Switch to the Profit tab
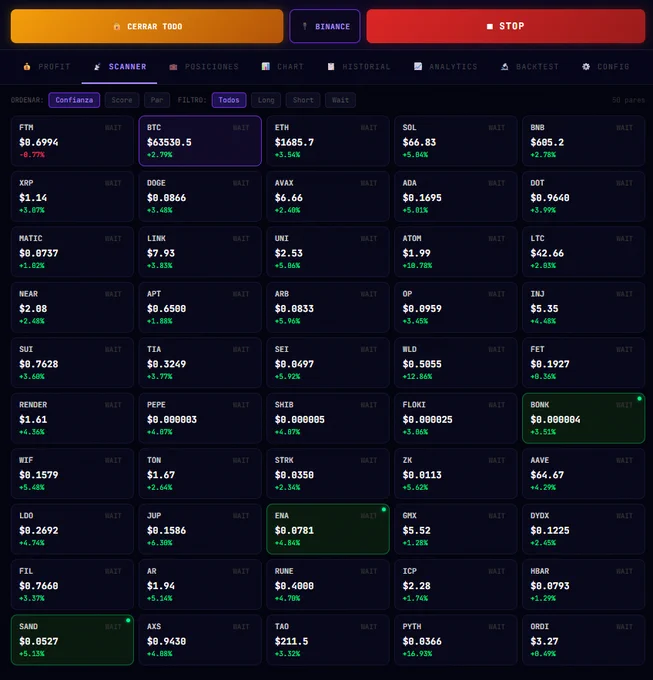The image size is (653, 680). (46, 67)
